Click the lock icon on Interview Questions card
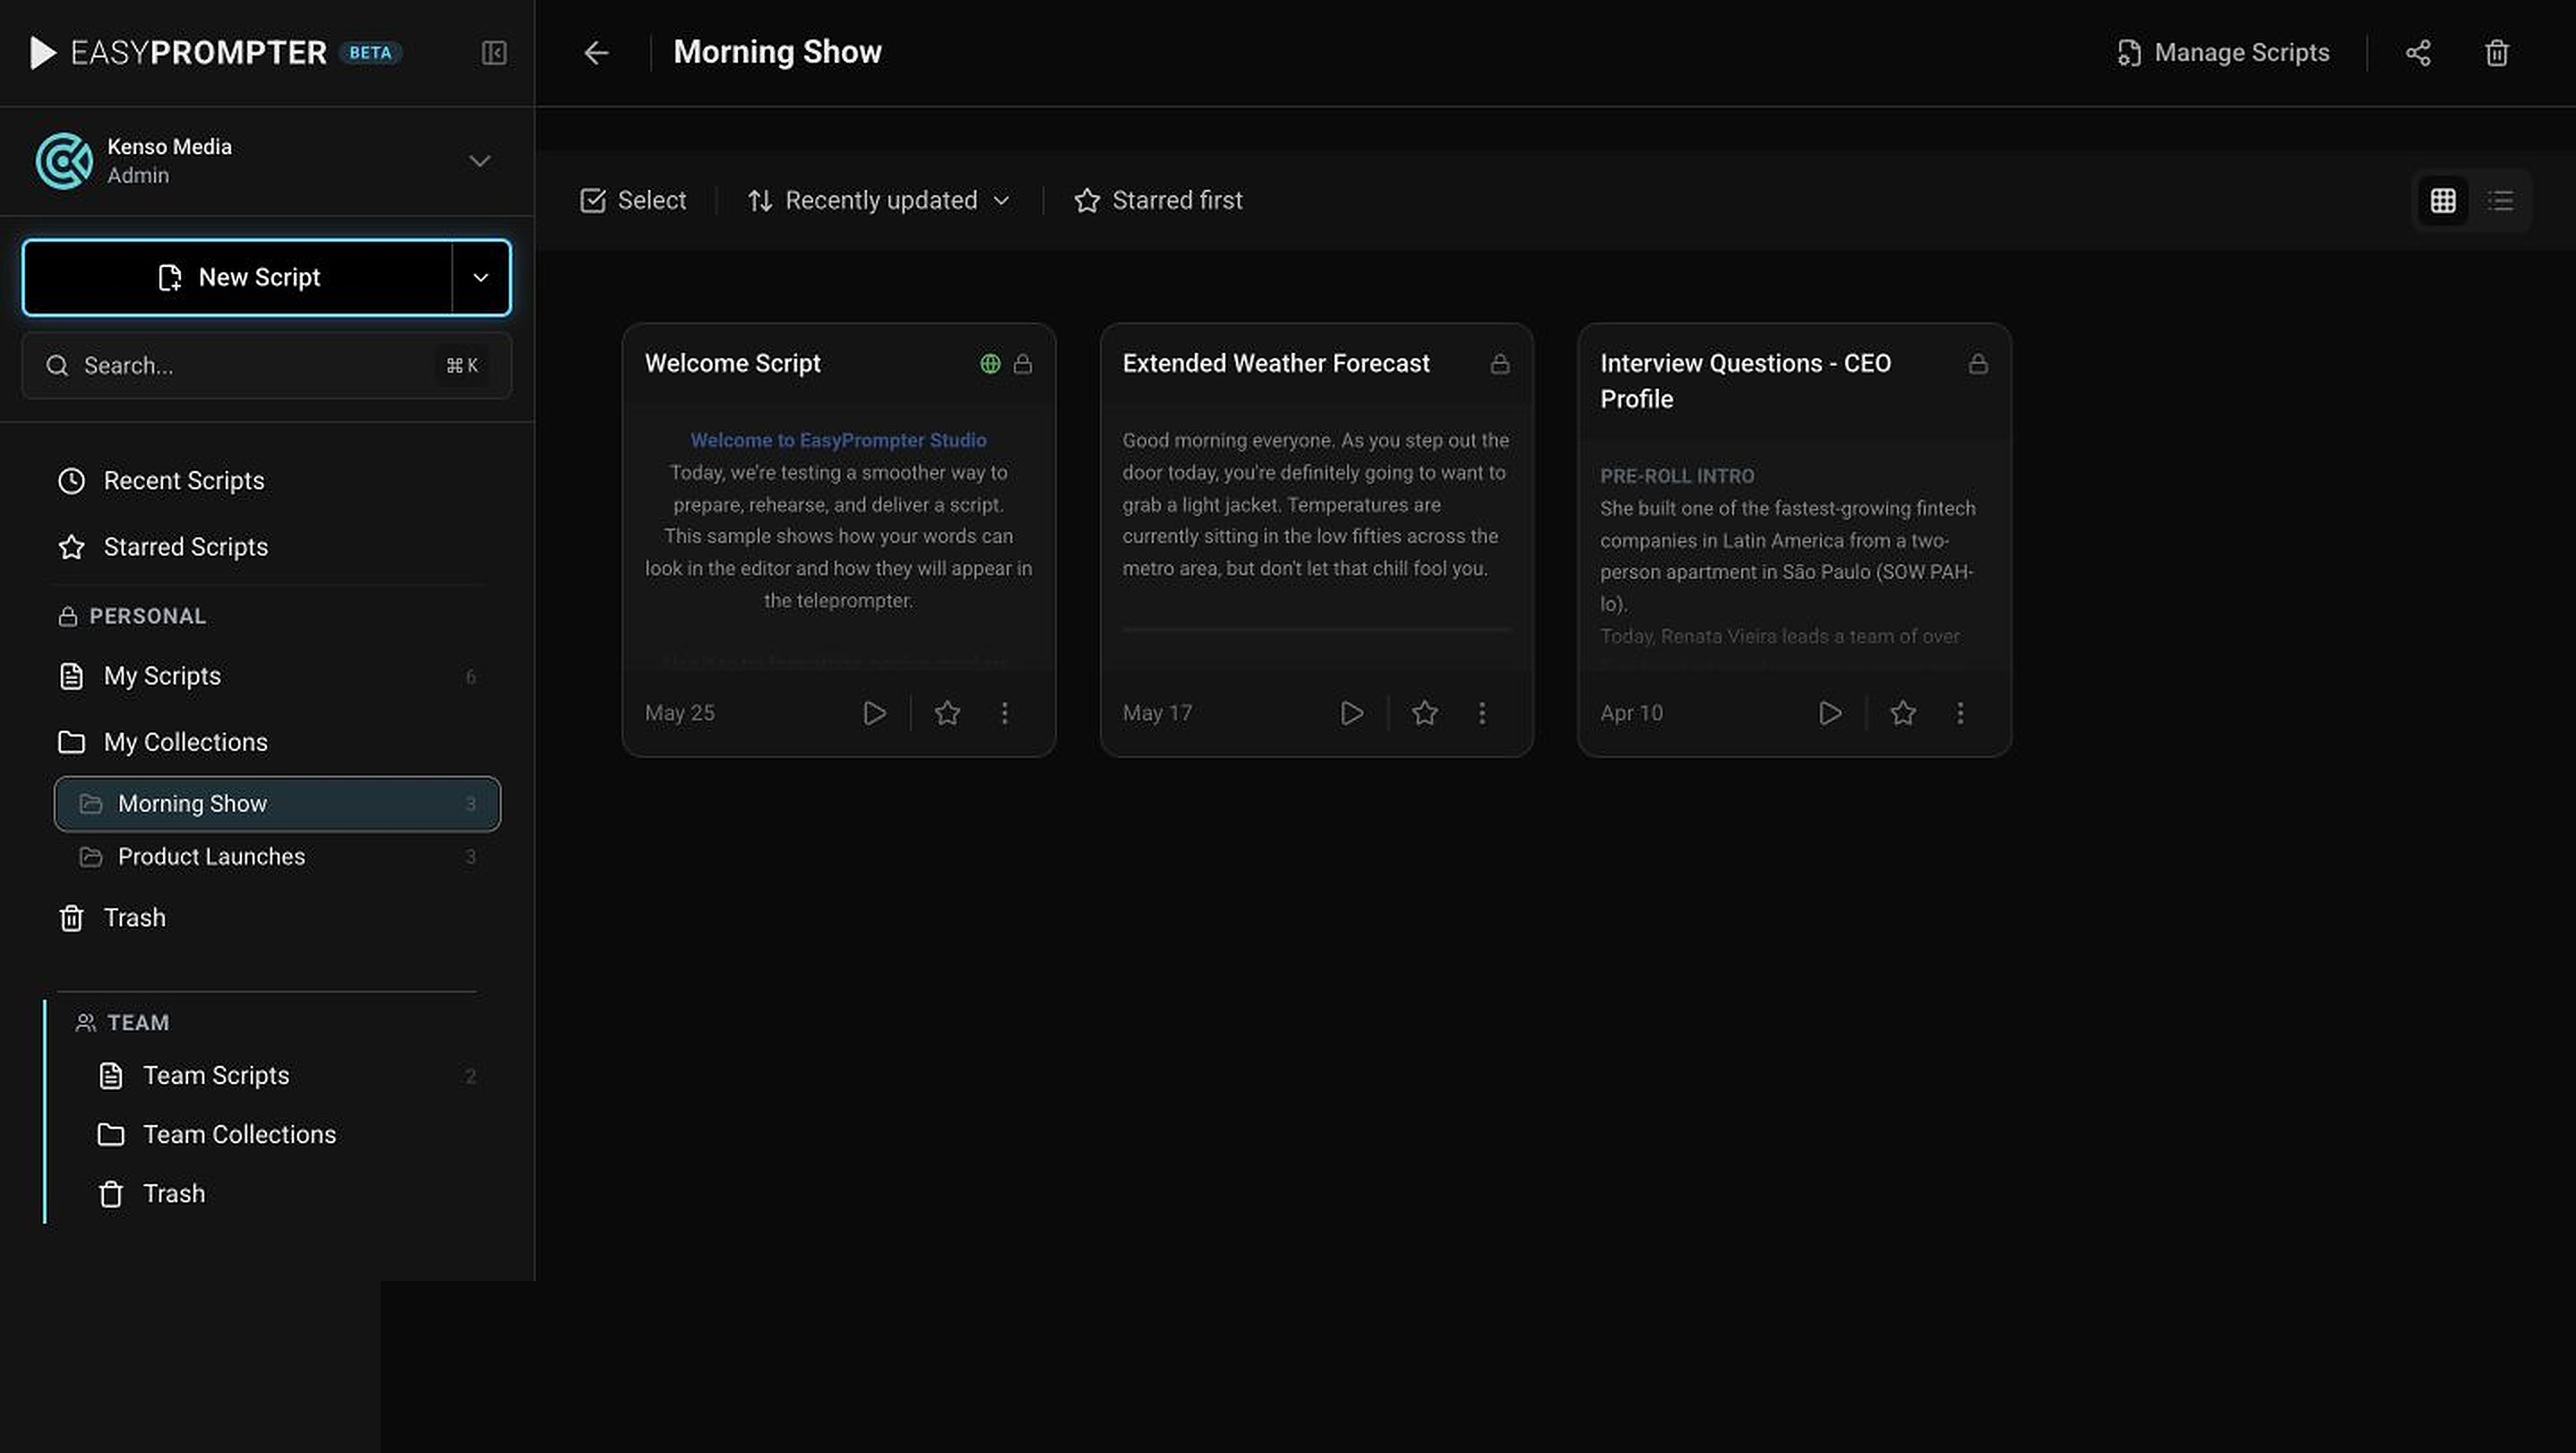 1978,364
